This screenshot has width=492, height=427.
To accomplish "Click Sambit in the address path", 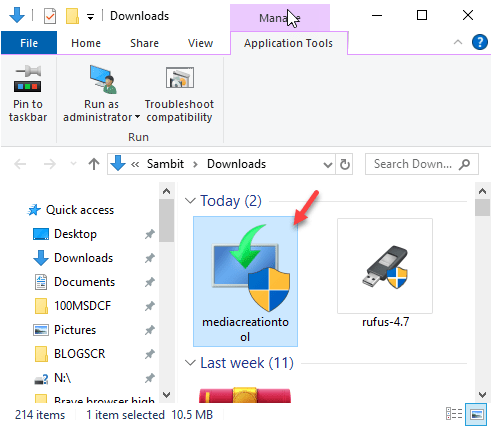I will pos(165,164).
